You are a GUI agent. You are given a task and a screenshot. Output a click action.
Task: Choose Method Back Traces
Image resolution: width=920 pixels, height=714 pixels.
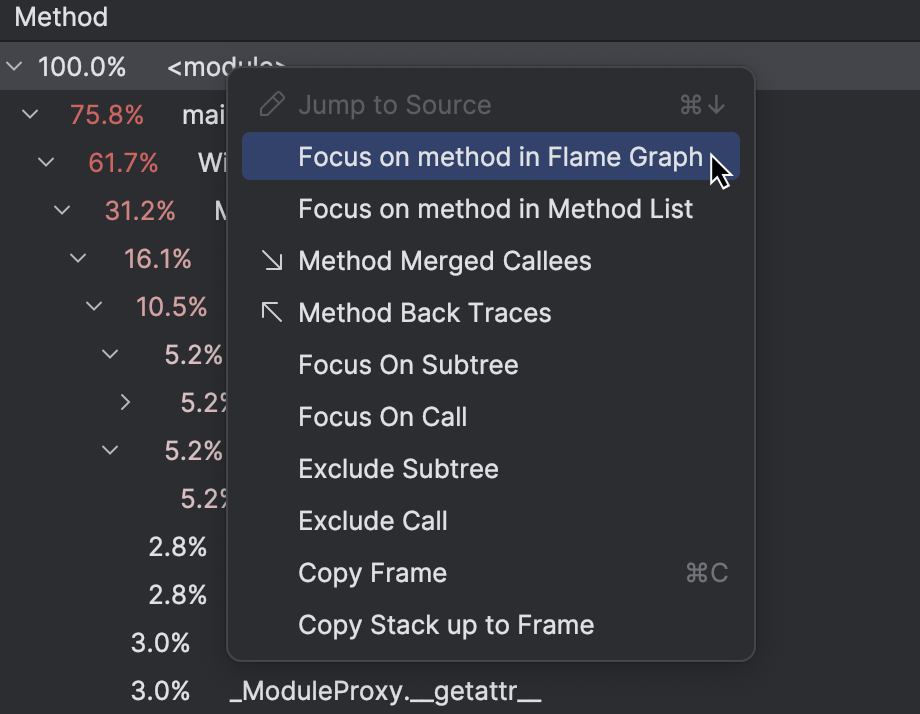(x=424, y=312)
